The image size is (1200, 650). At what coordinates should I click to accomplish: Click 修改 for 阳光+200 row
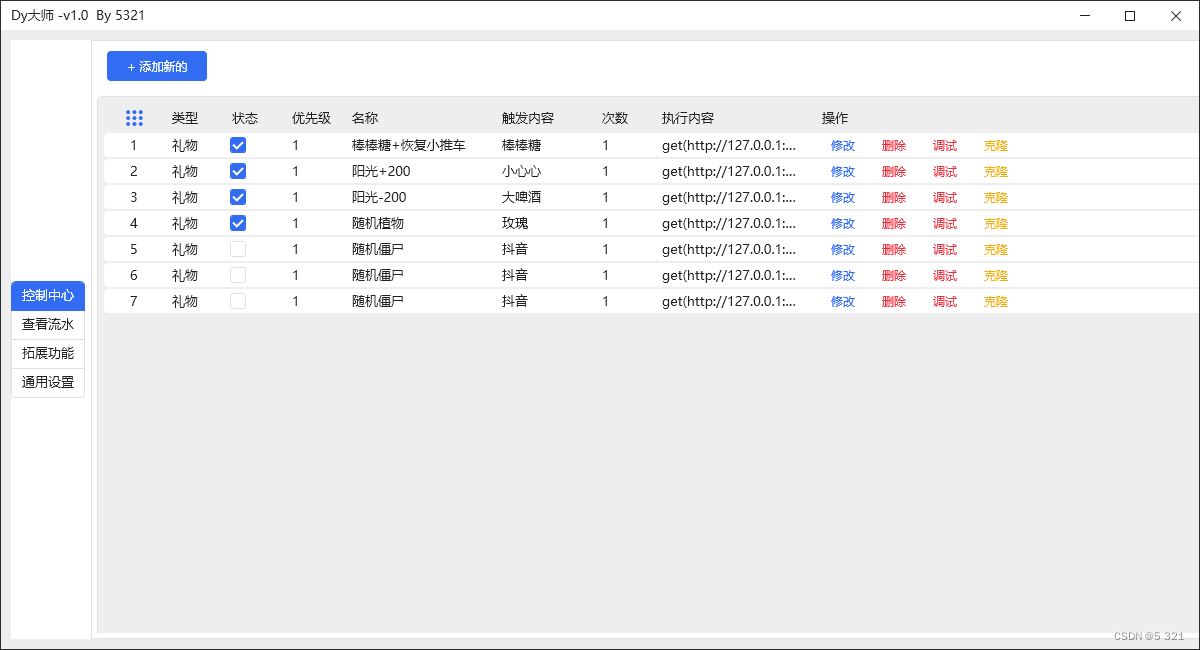[843, 172]
